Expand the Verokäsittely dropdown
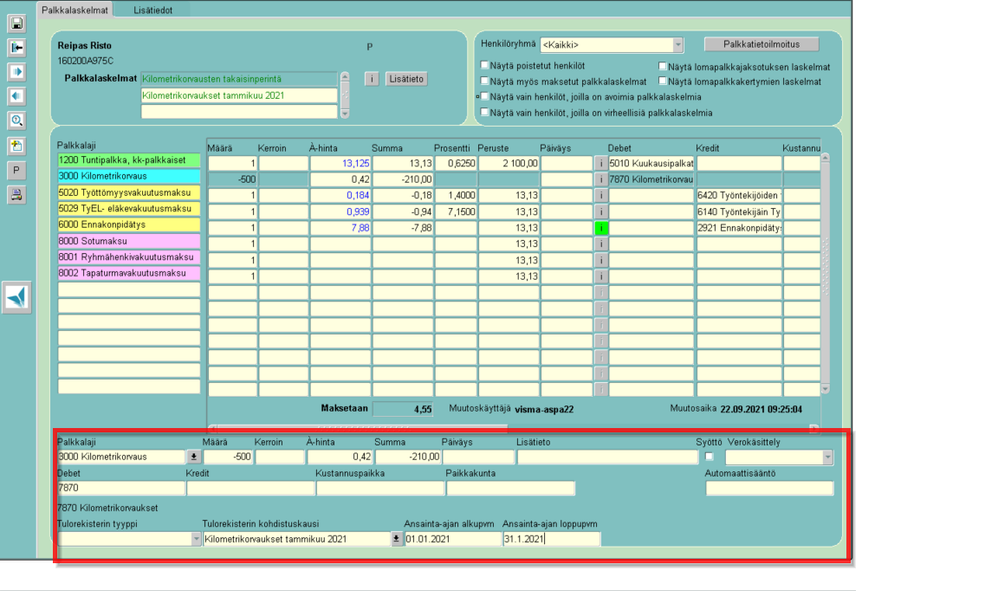 [827, 457]
